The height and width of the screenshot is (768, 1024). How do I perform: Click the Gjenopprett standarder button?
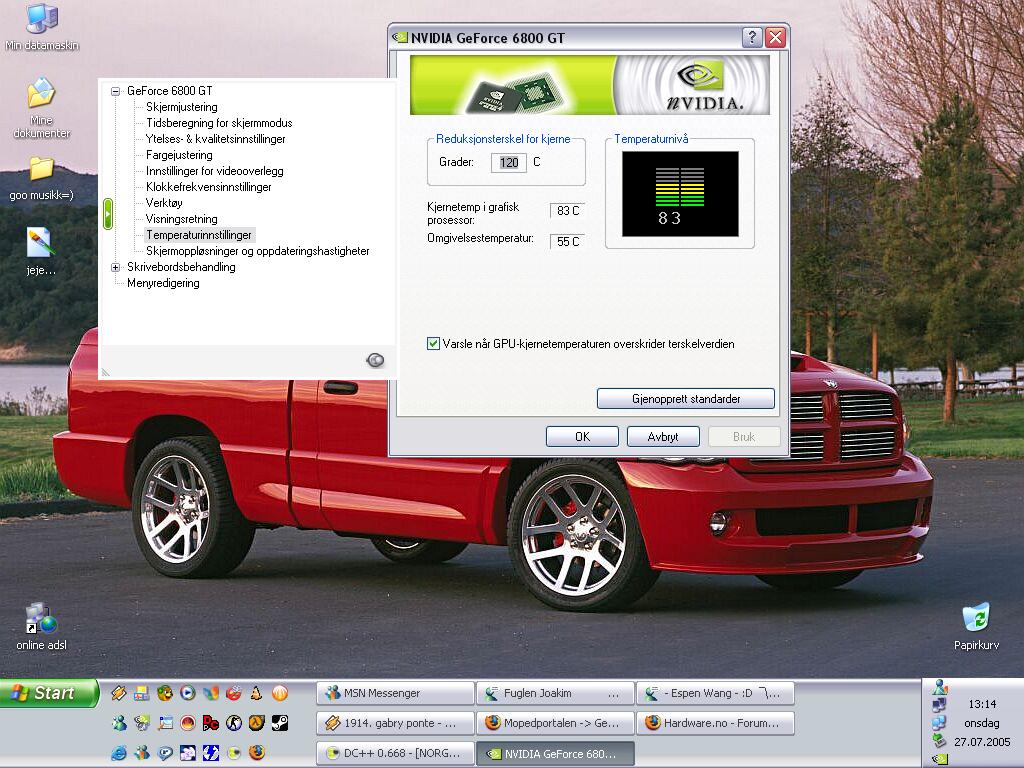[x=686, y=399]
